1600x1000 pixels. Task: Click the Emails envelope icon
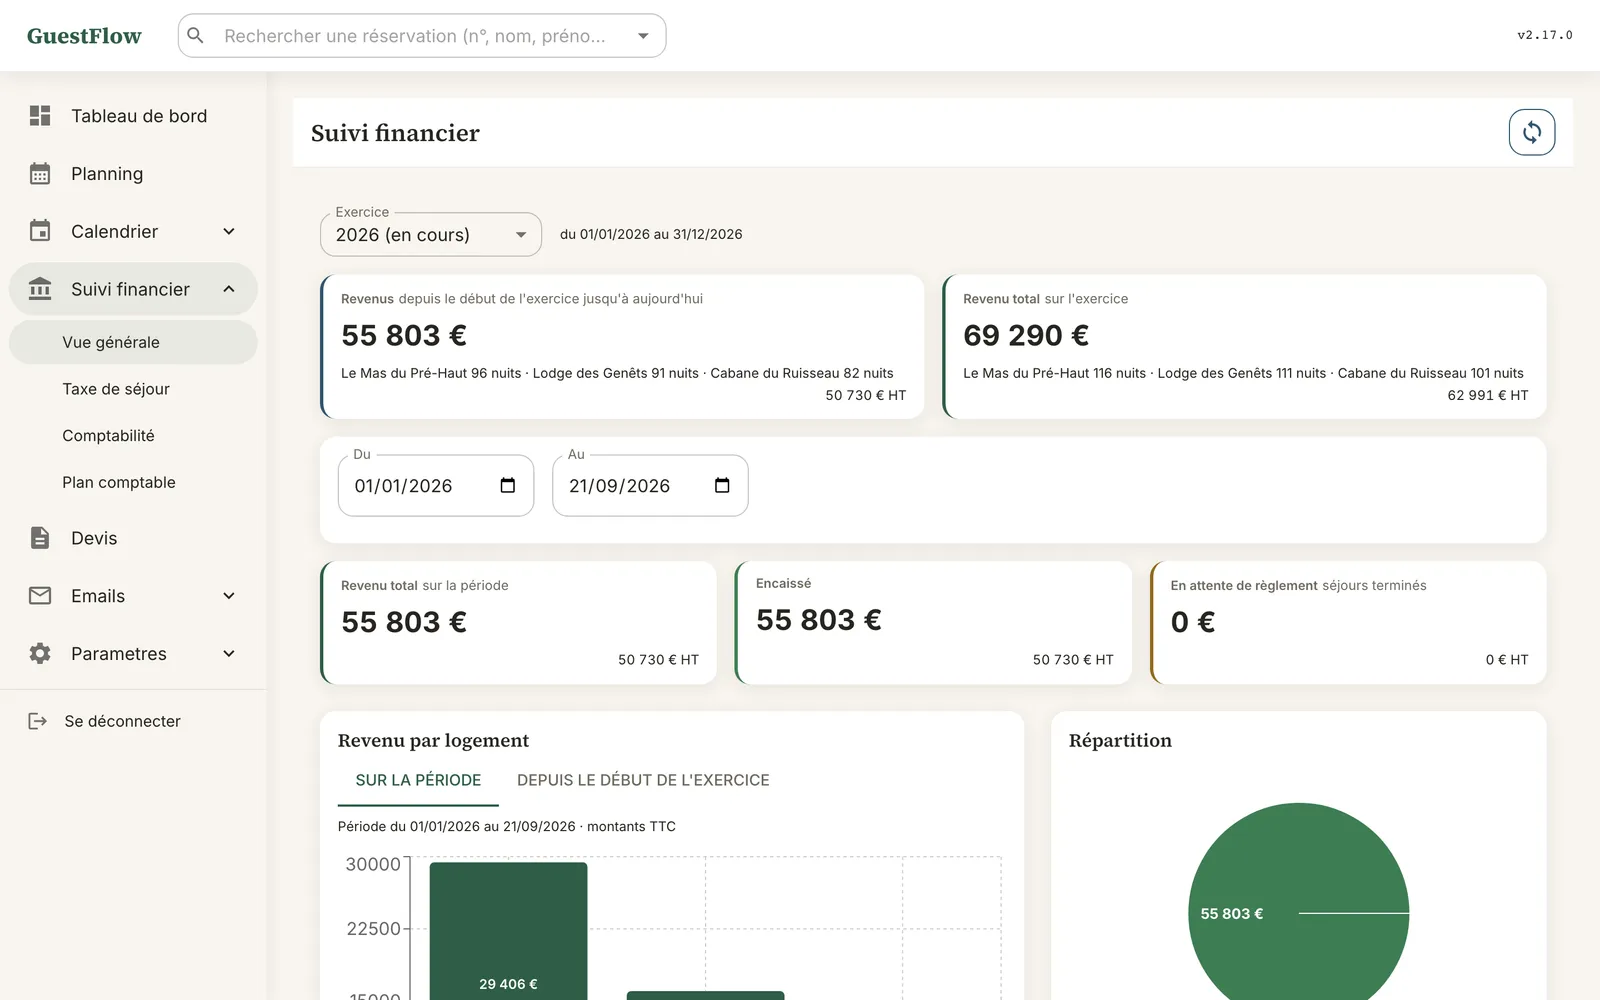tap(40, 596)
